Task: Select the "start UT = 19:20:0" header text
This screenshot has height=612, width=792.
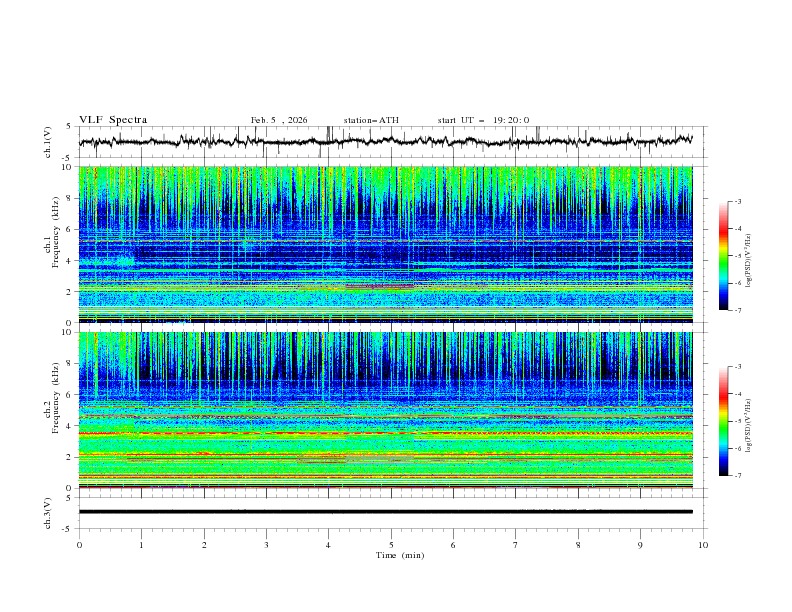Action: point(483,120)
